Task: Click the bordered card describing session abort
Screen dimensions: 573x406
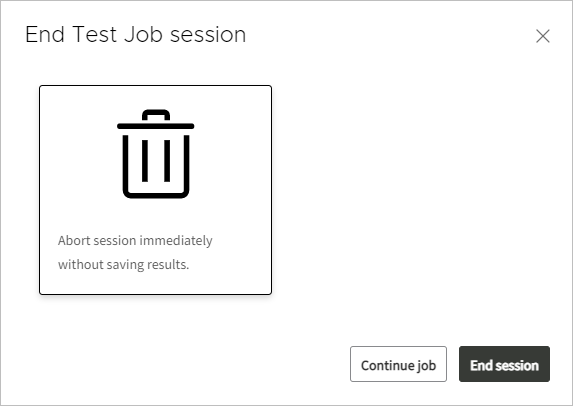Action: pyautogui.click(x=156, y=190)
